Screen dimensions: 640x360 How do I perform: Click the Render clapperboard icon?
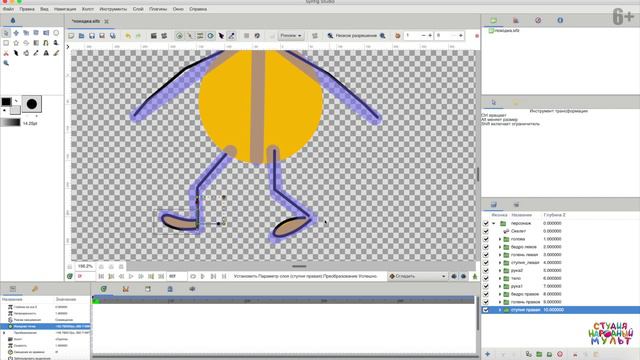tap(153, 36)
